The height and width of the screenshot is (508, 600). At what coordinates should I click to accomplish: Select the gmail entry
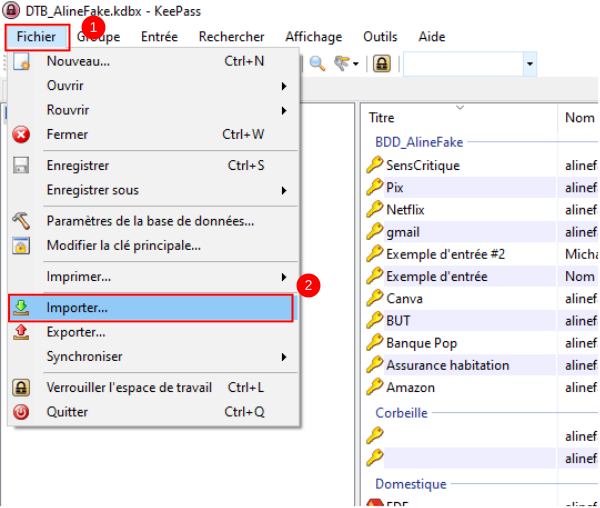pyautogui.click(x=403, y=232)
